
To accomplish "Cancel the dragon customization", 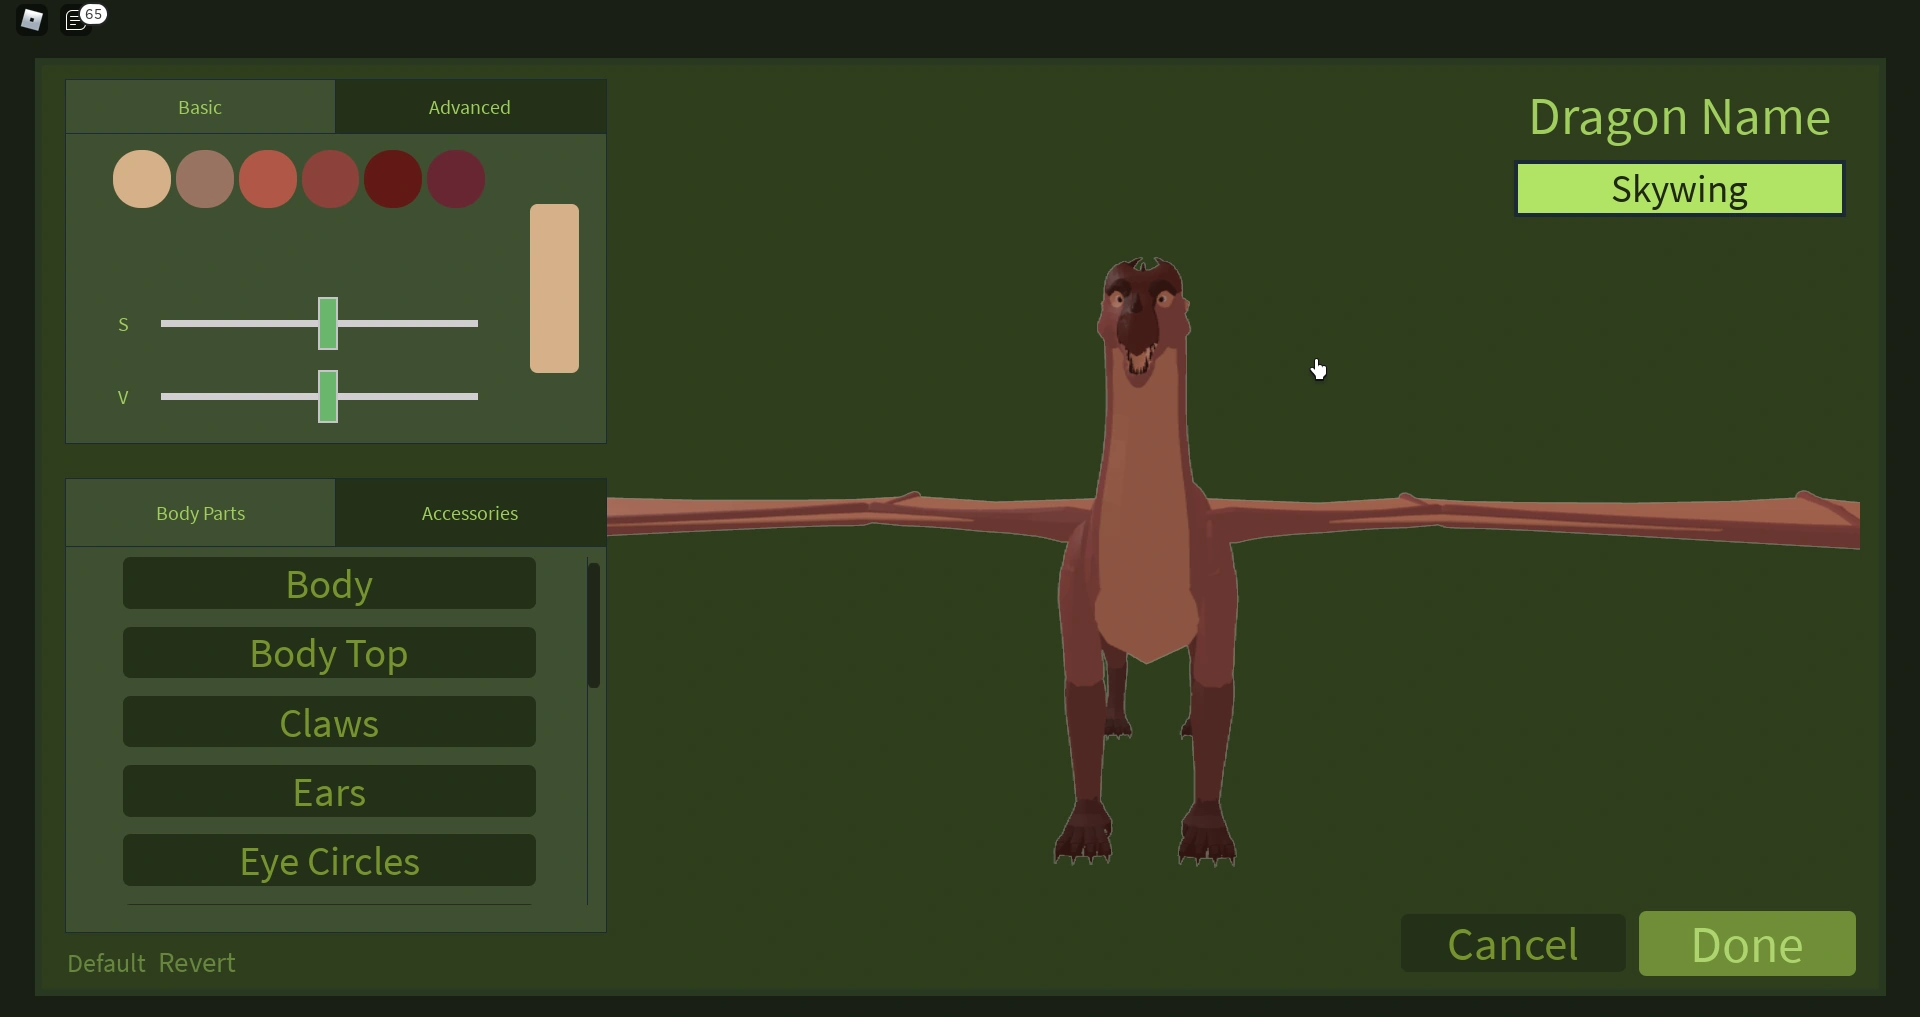I will pyautogui.click(x=1513, y=943).
